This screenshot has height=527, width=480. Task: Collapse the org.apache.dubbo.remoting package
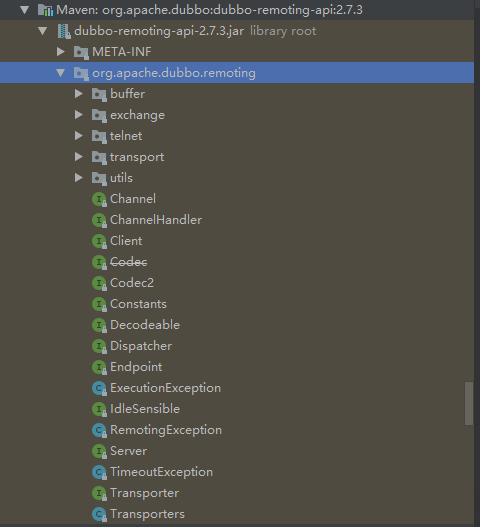(61, 73)
